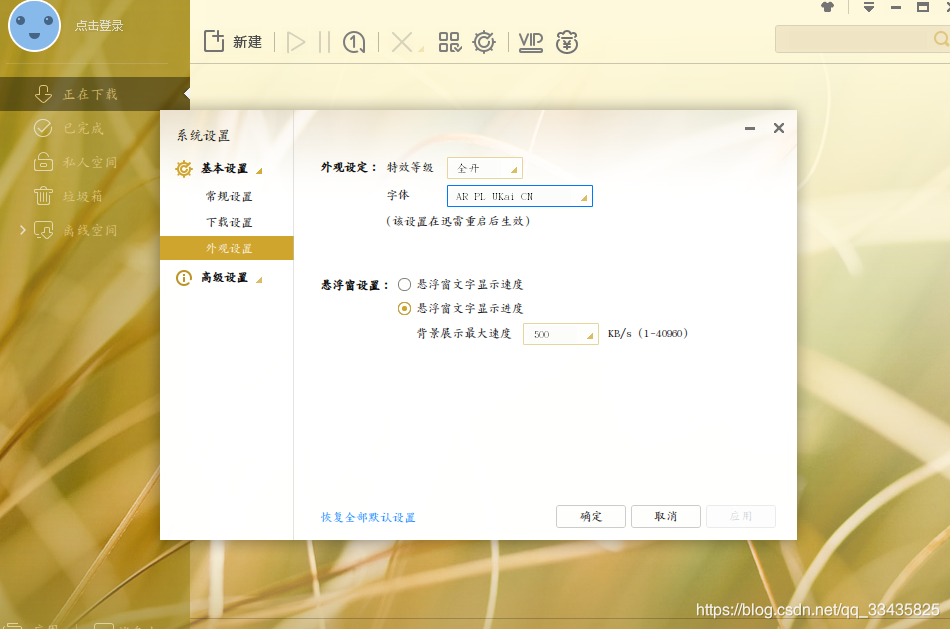
Task: Select 常规设置 general settings
Action: [x=228, y=196]
